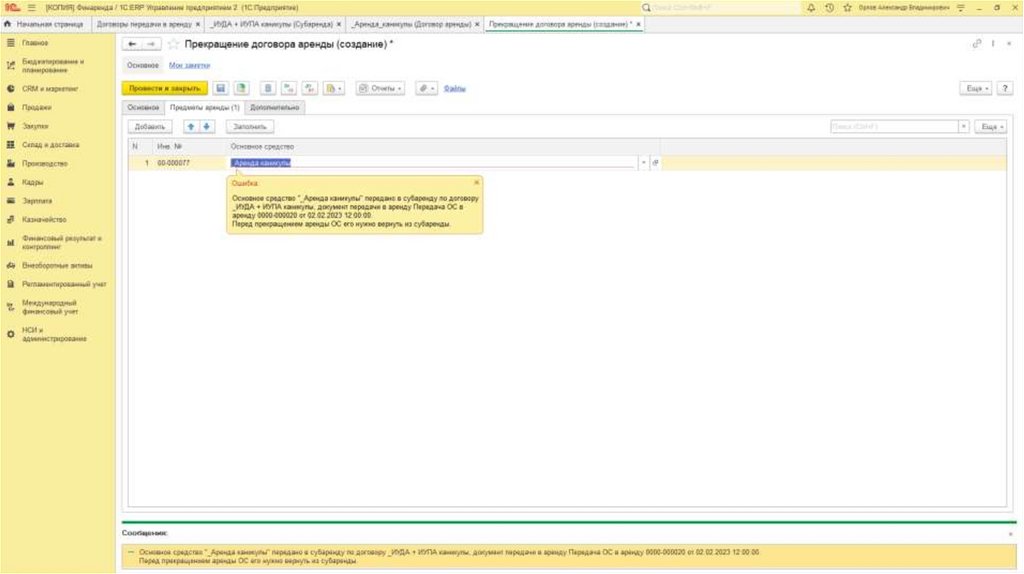This screenshot has width=1024, height=574.
Task: Add document to favorites via star by title
Action: coord(173,44)
